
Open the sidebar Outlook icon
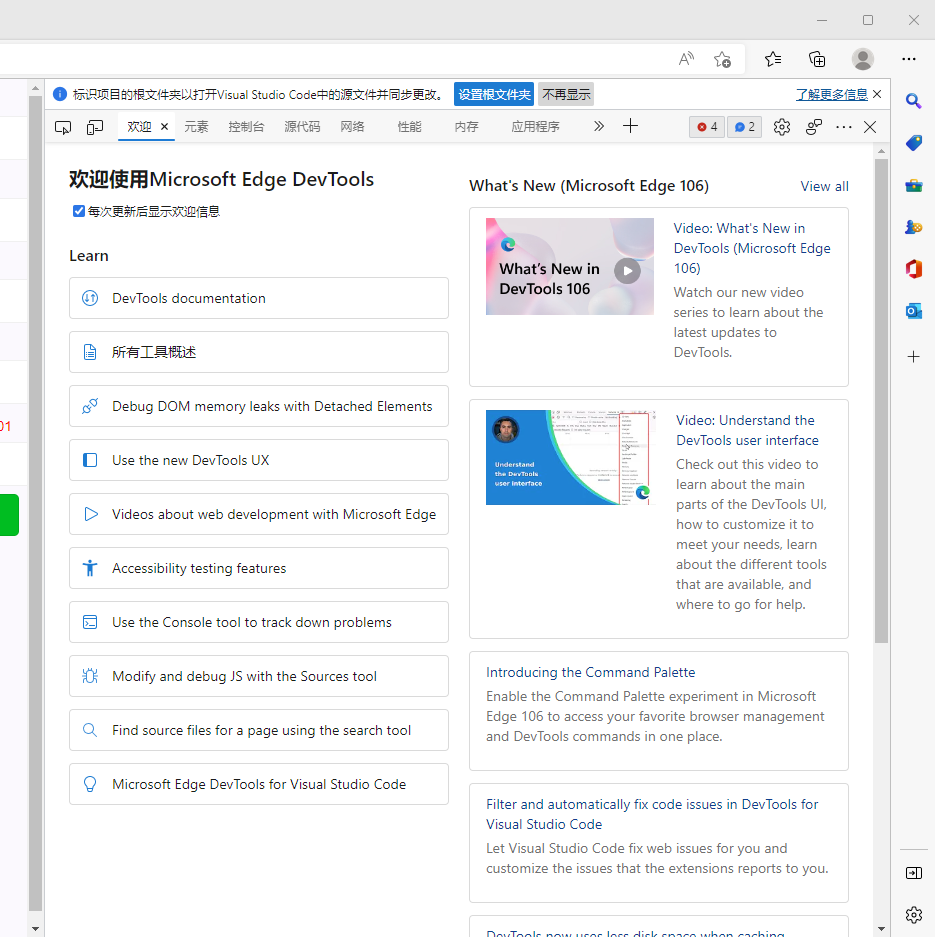click(913, 311)
